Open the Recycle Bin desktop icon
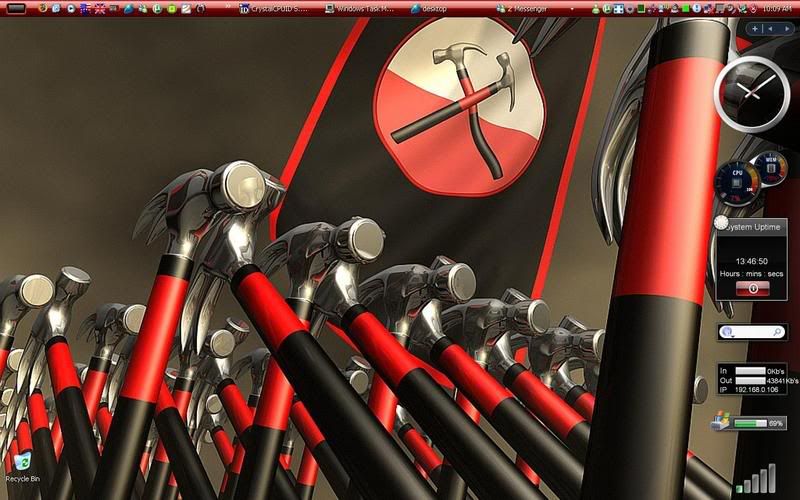Image resolution: width=800 pixels, height=500 pixels. click(x=22, y=466)
